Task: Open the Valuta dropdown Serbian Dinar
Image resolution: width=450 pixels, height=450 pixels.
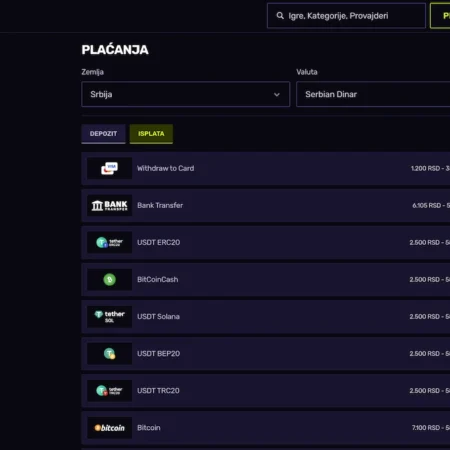Action: pos(373,94)
